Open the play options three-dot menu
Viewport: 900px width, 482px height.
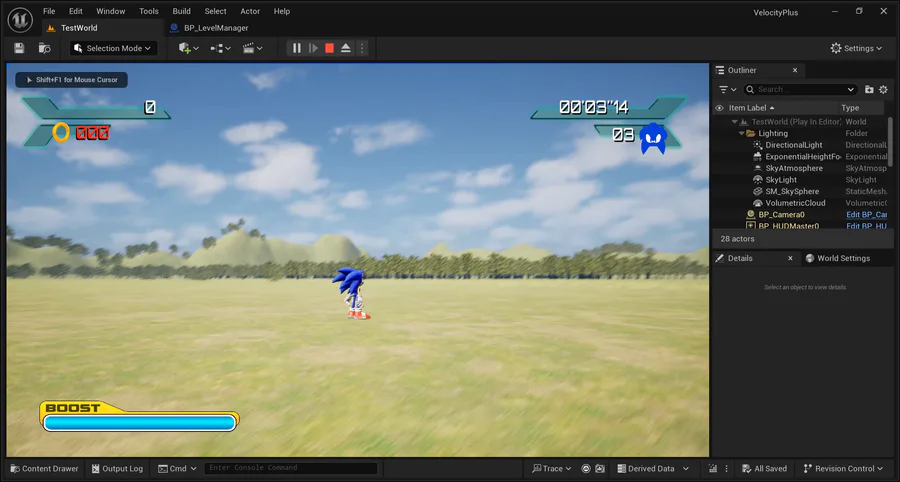pos(362,48)
